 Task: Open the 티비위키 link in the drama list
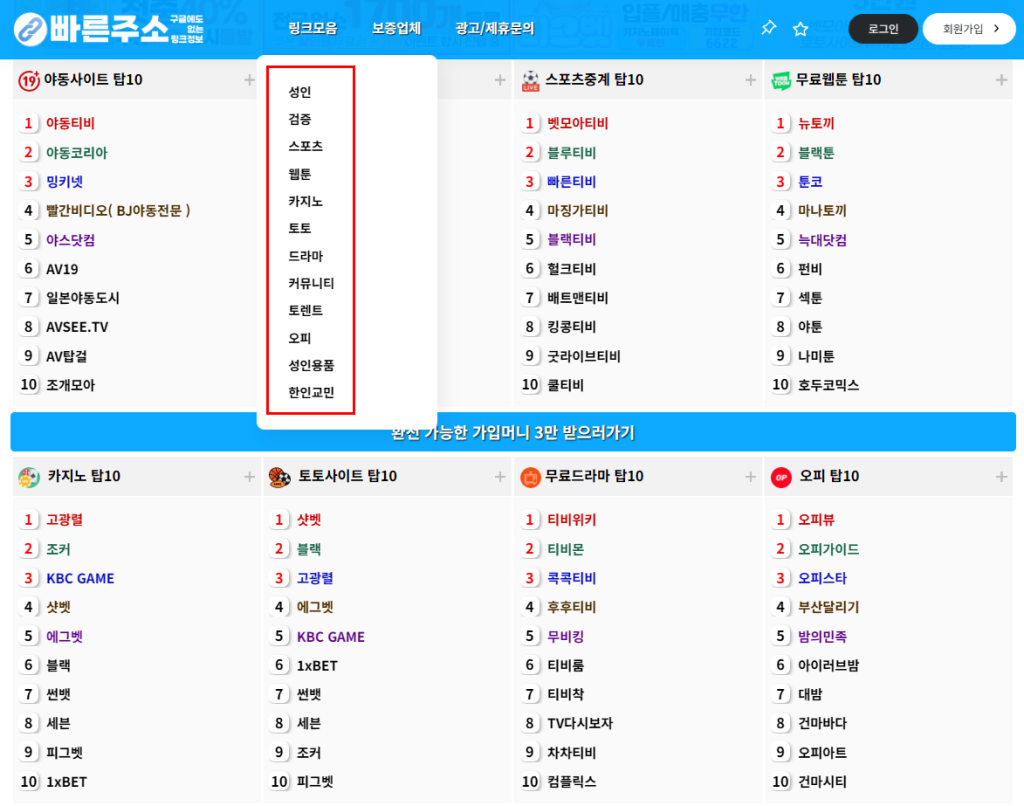point(571,520)
